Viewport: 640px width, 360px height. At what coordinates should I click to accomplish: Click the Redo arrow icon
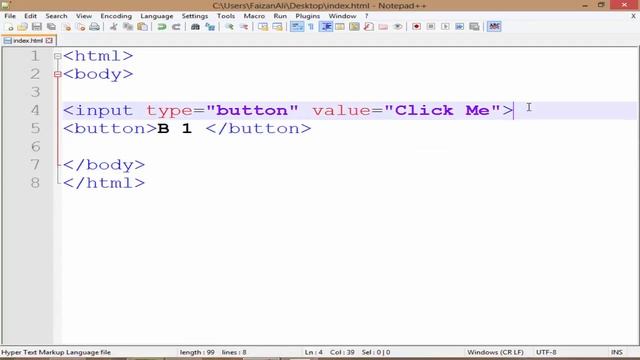click(176, 27)
